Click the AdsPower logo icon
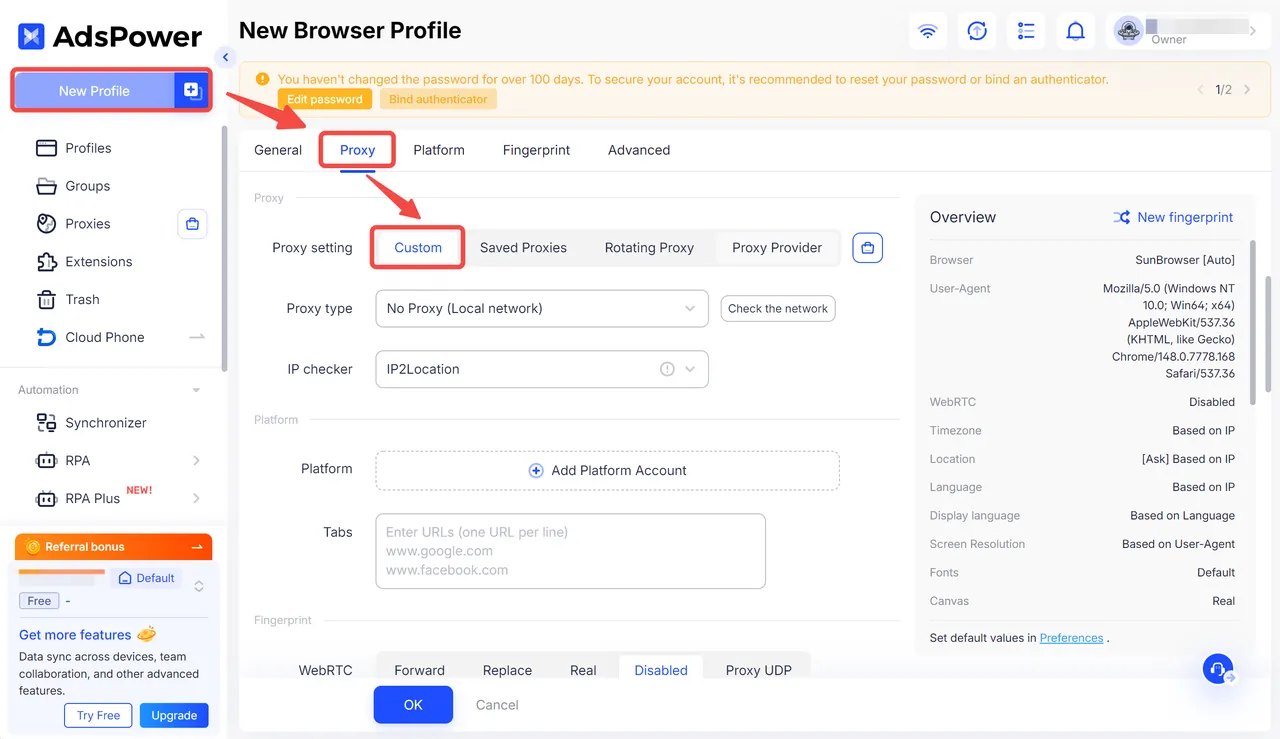The width and height of the screenshot is (1280, 739). point(31,37)
